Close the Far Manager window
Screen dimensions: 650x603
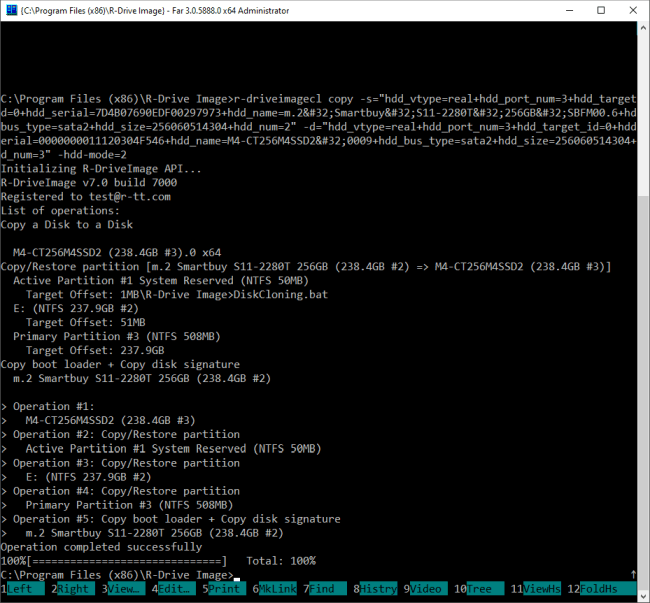(633, 10)
